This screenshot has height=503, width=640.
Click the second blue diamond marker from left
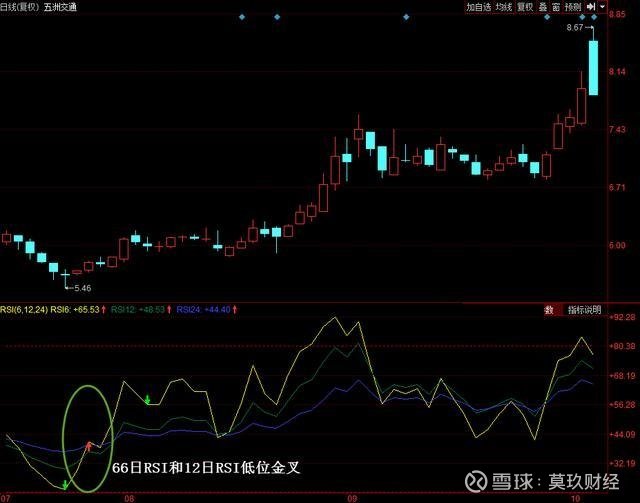click(x=277, y=17)
